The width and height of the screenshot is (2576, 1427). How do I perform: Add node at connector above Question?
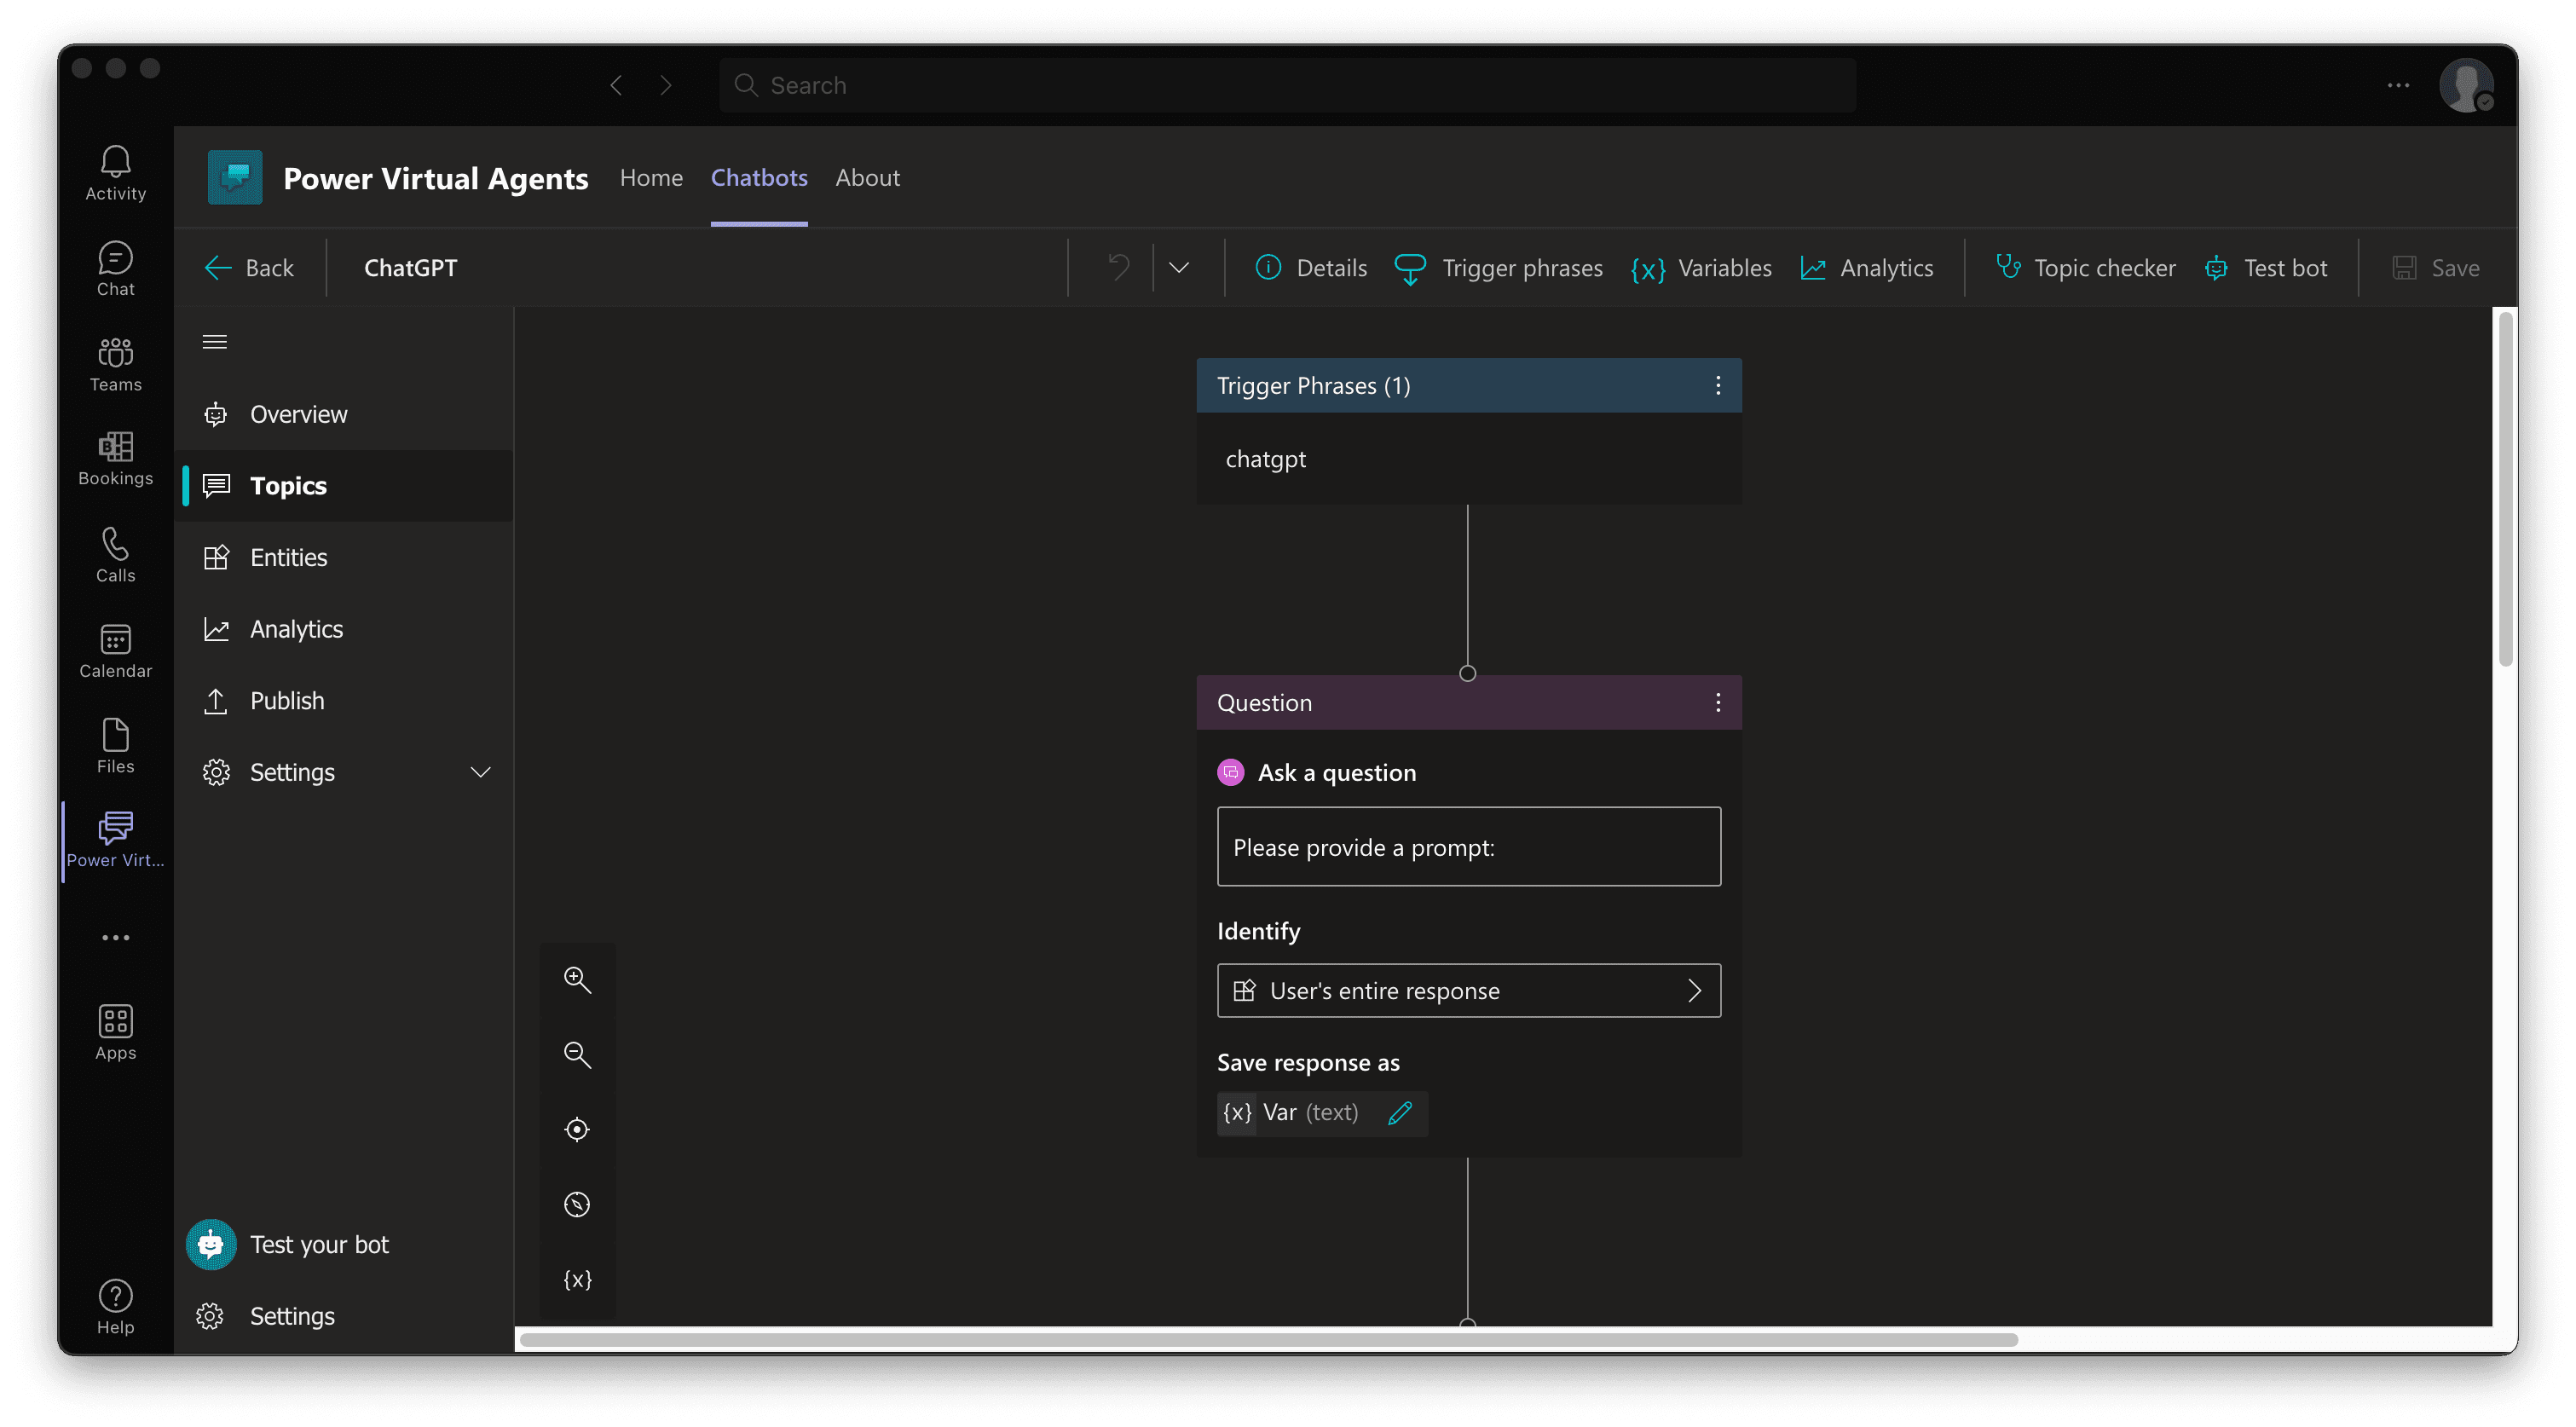tap(1467, 673)
